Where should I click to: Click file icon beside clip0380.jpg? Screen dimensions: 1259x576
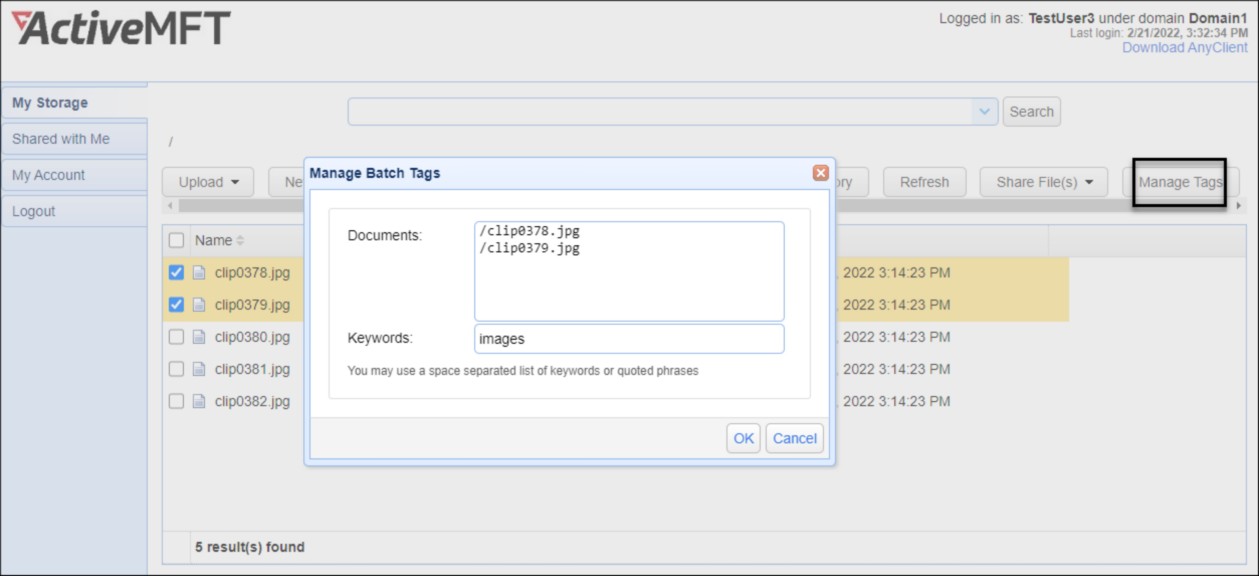click(x=199, y=337)
